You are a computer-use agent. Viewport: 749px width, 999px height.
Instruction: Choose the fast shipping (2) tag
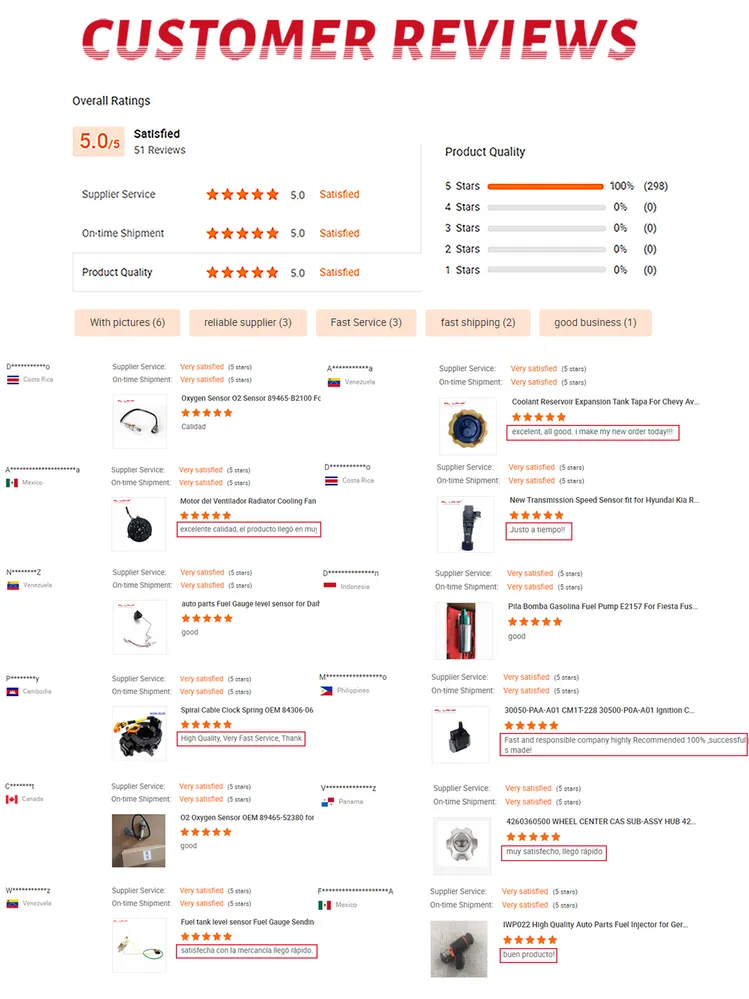pyautogui.click(x=478, y=322)
